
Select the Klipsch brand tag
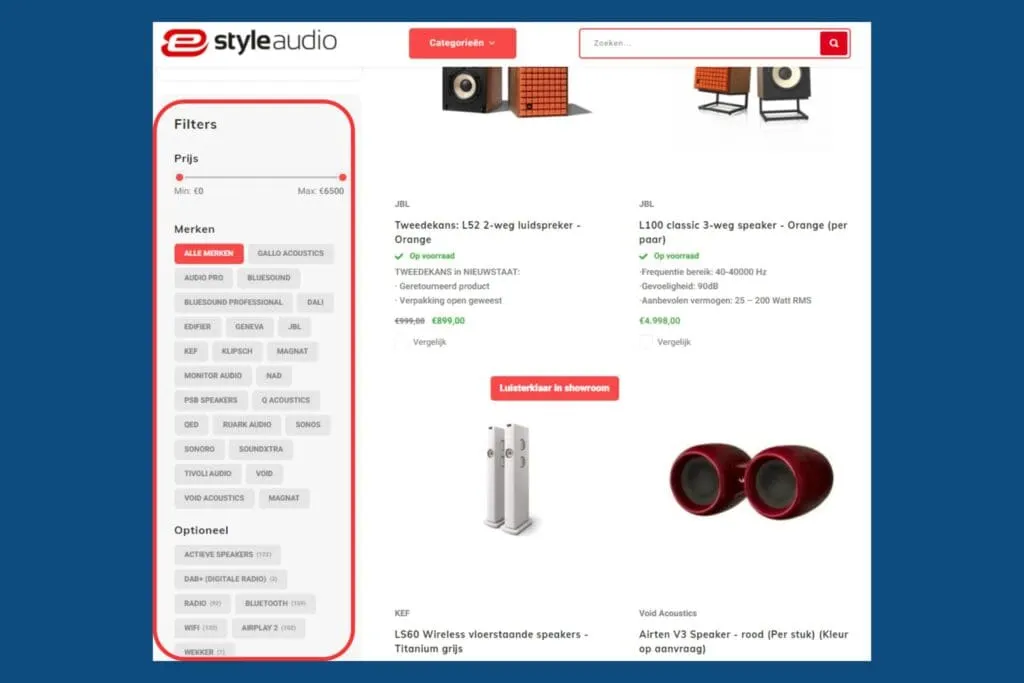(x=237, y=351)
